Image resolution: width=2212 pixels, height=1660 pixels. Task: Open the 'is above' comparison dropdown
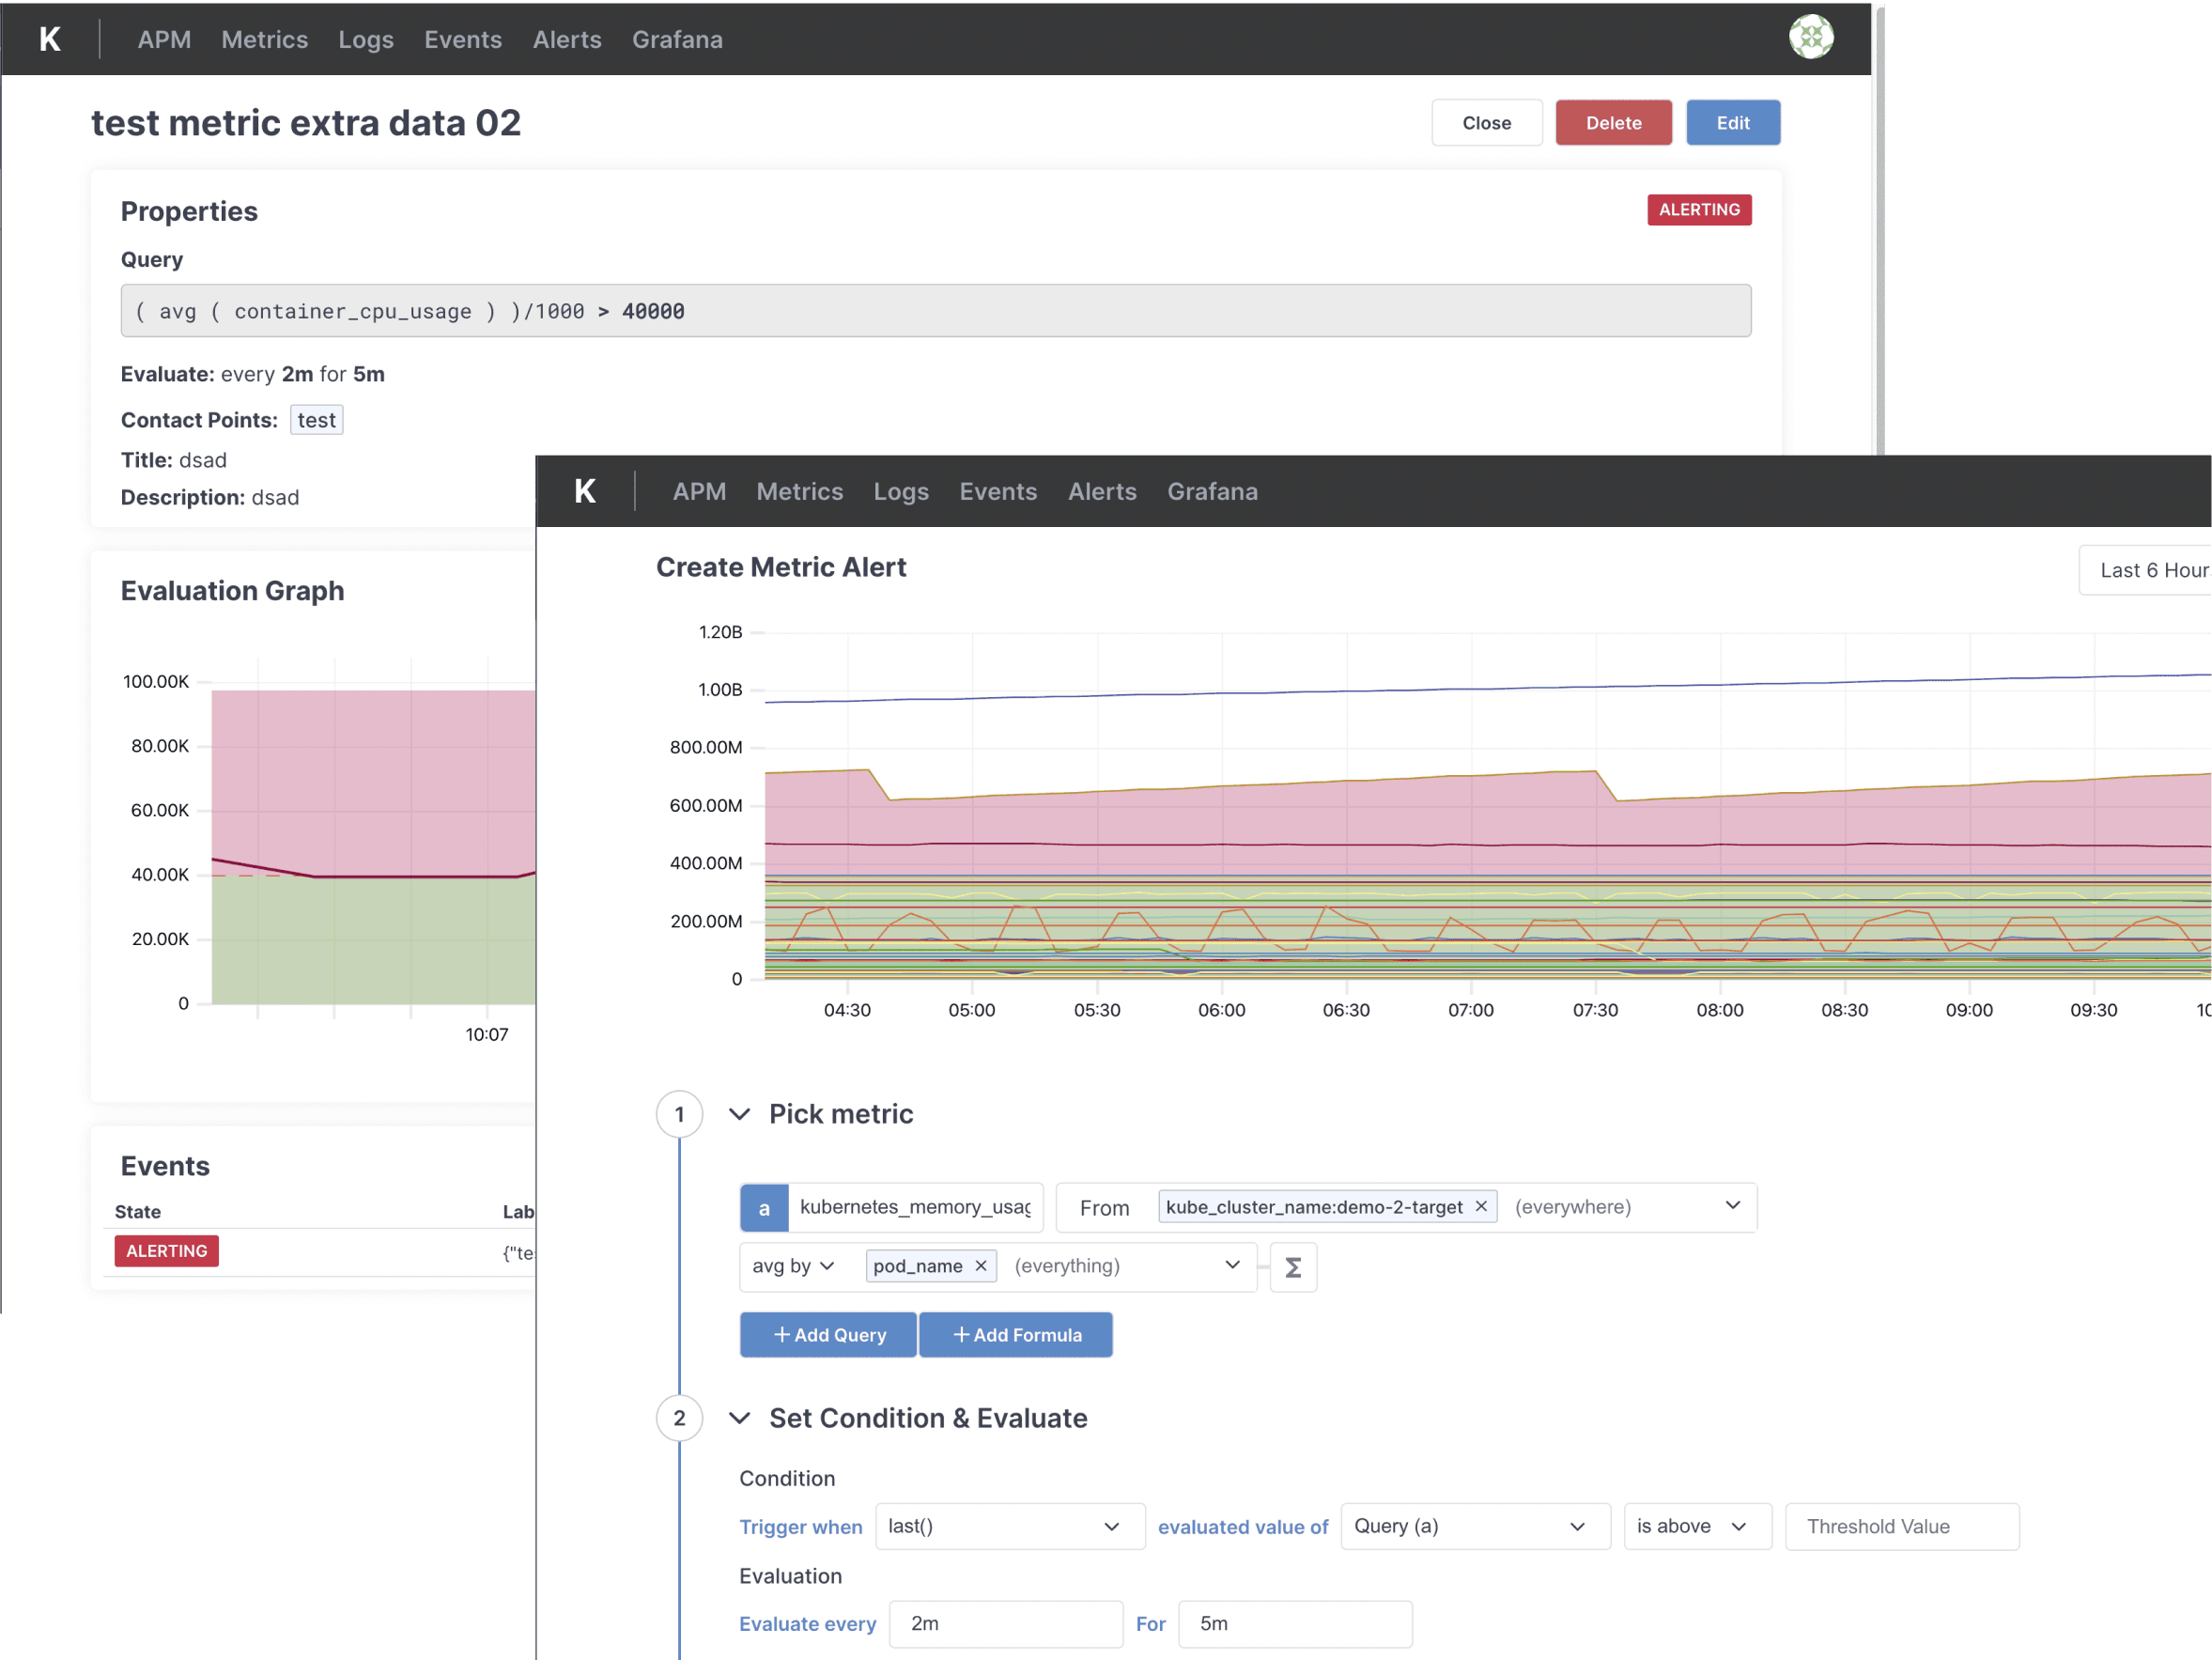1696,1526
